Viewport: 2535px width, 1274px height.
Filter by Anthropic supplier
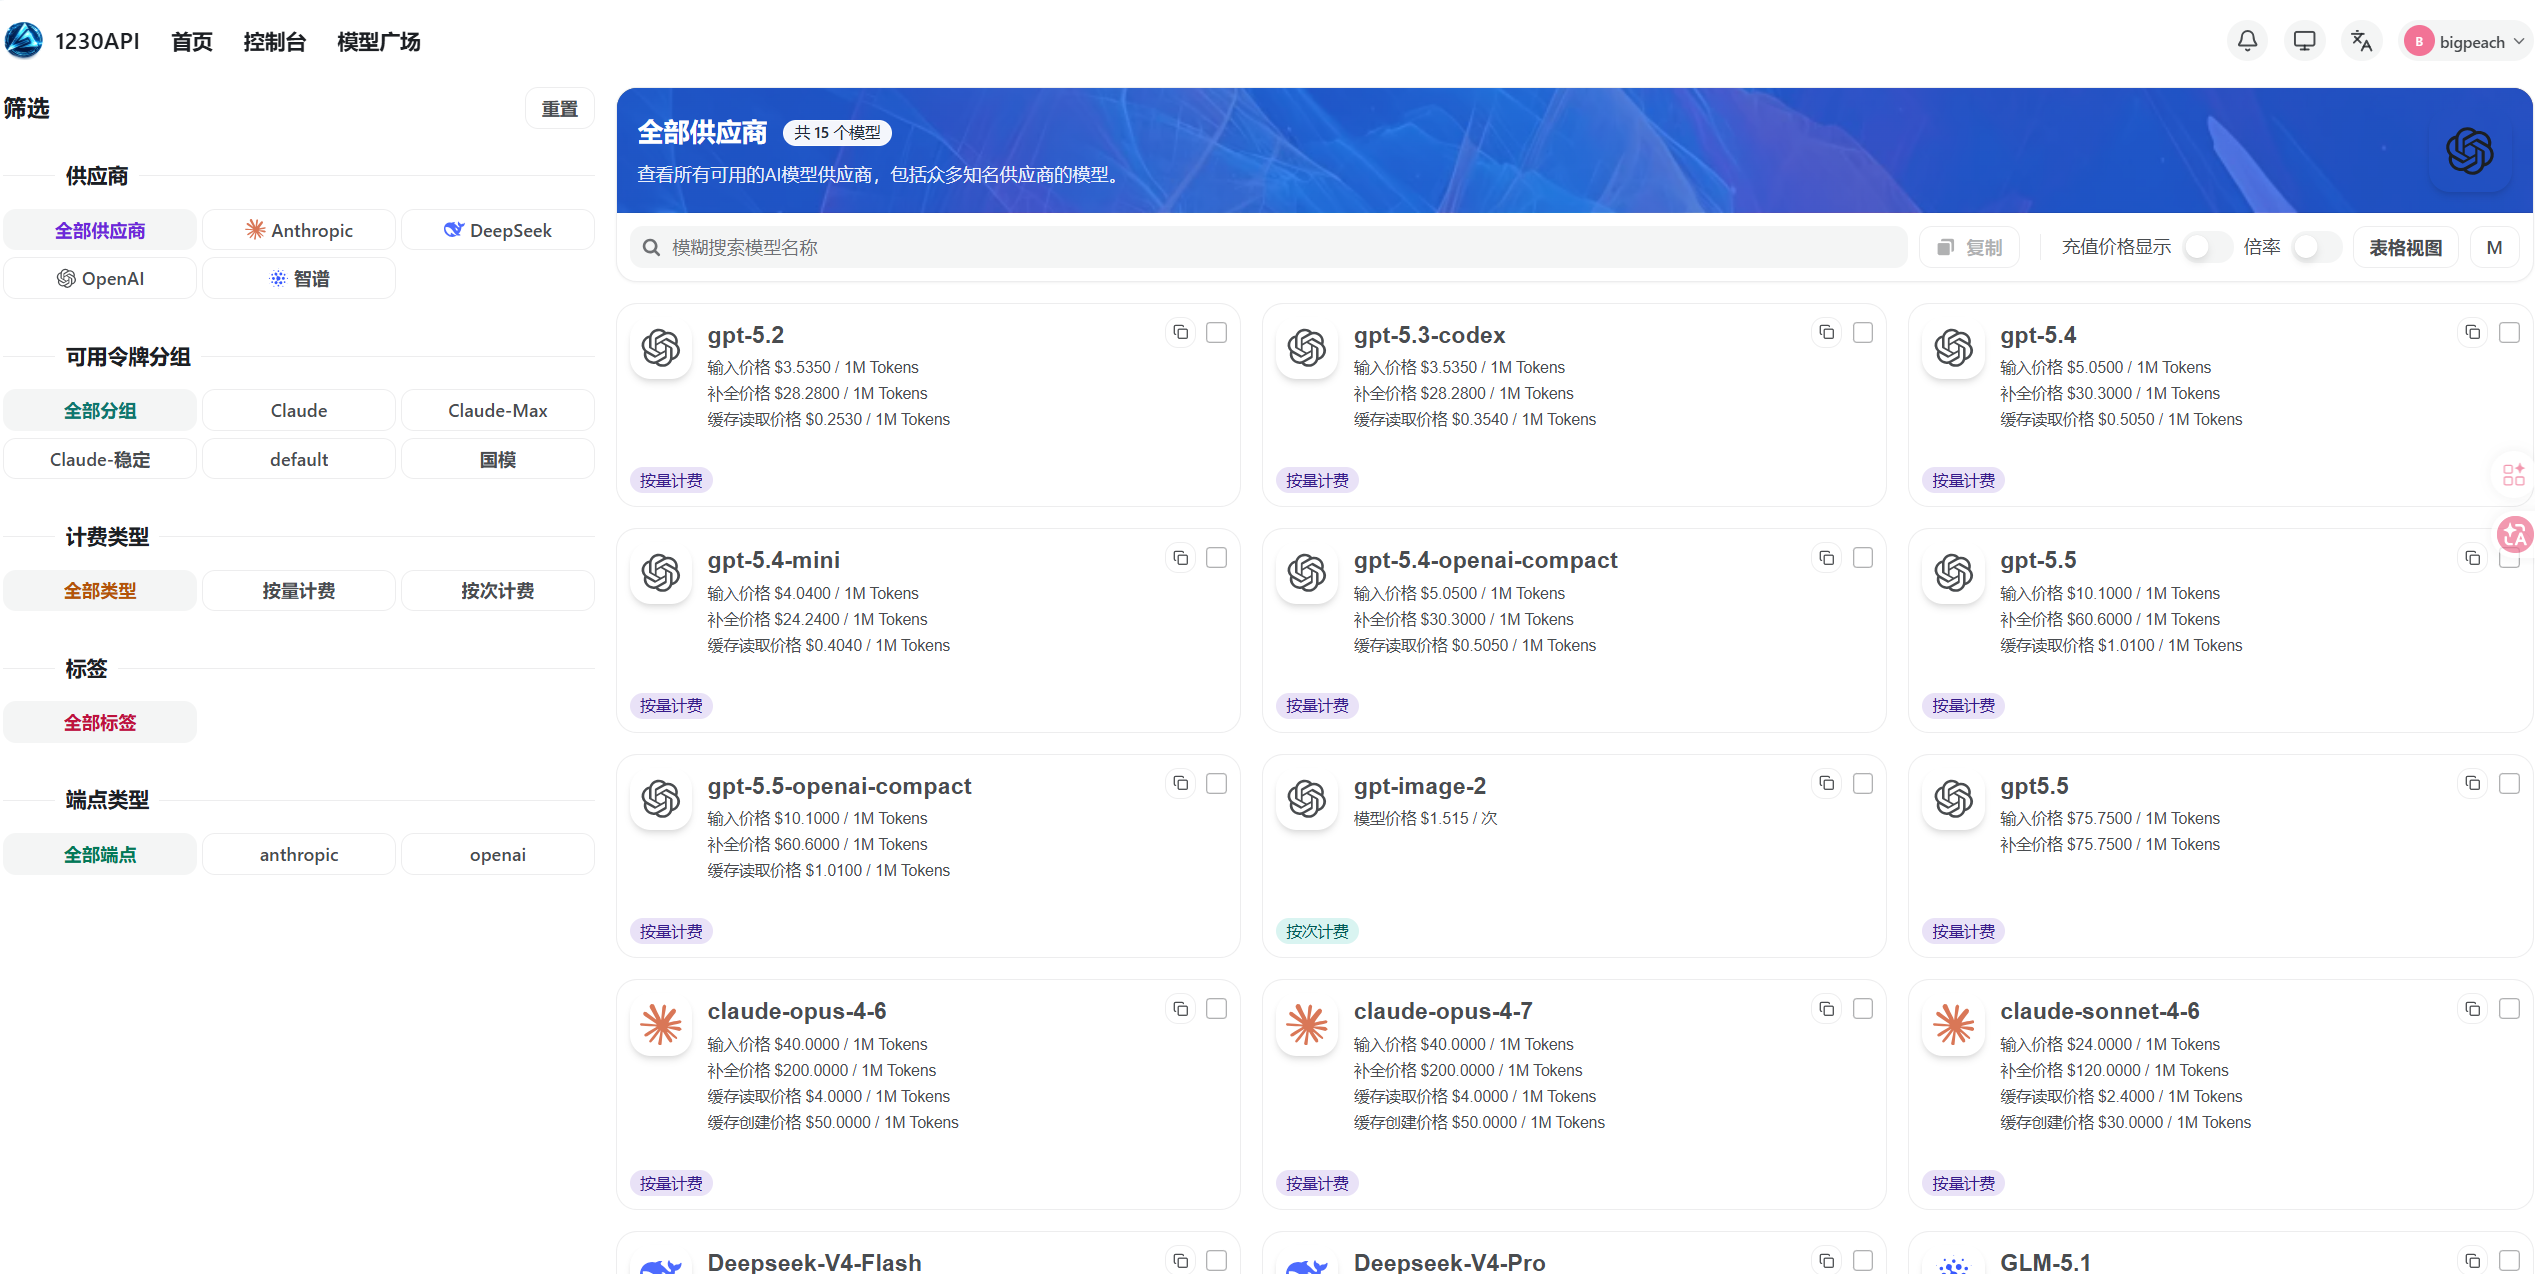(x=299, y=230)
